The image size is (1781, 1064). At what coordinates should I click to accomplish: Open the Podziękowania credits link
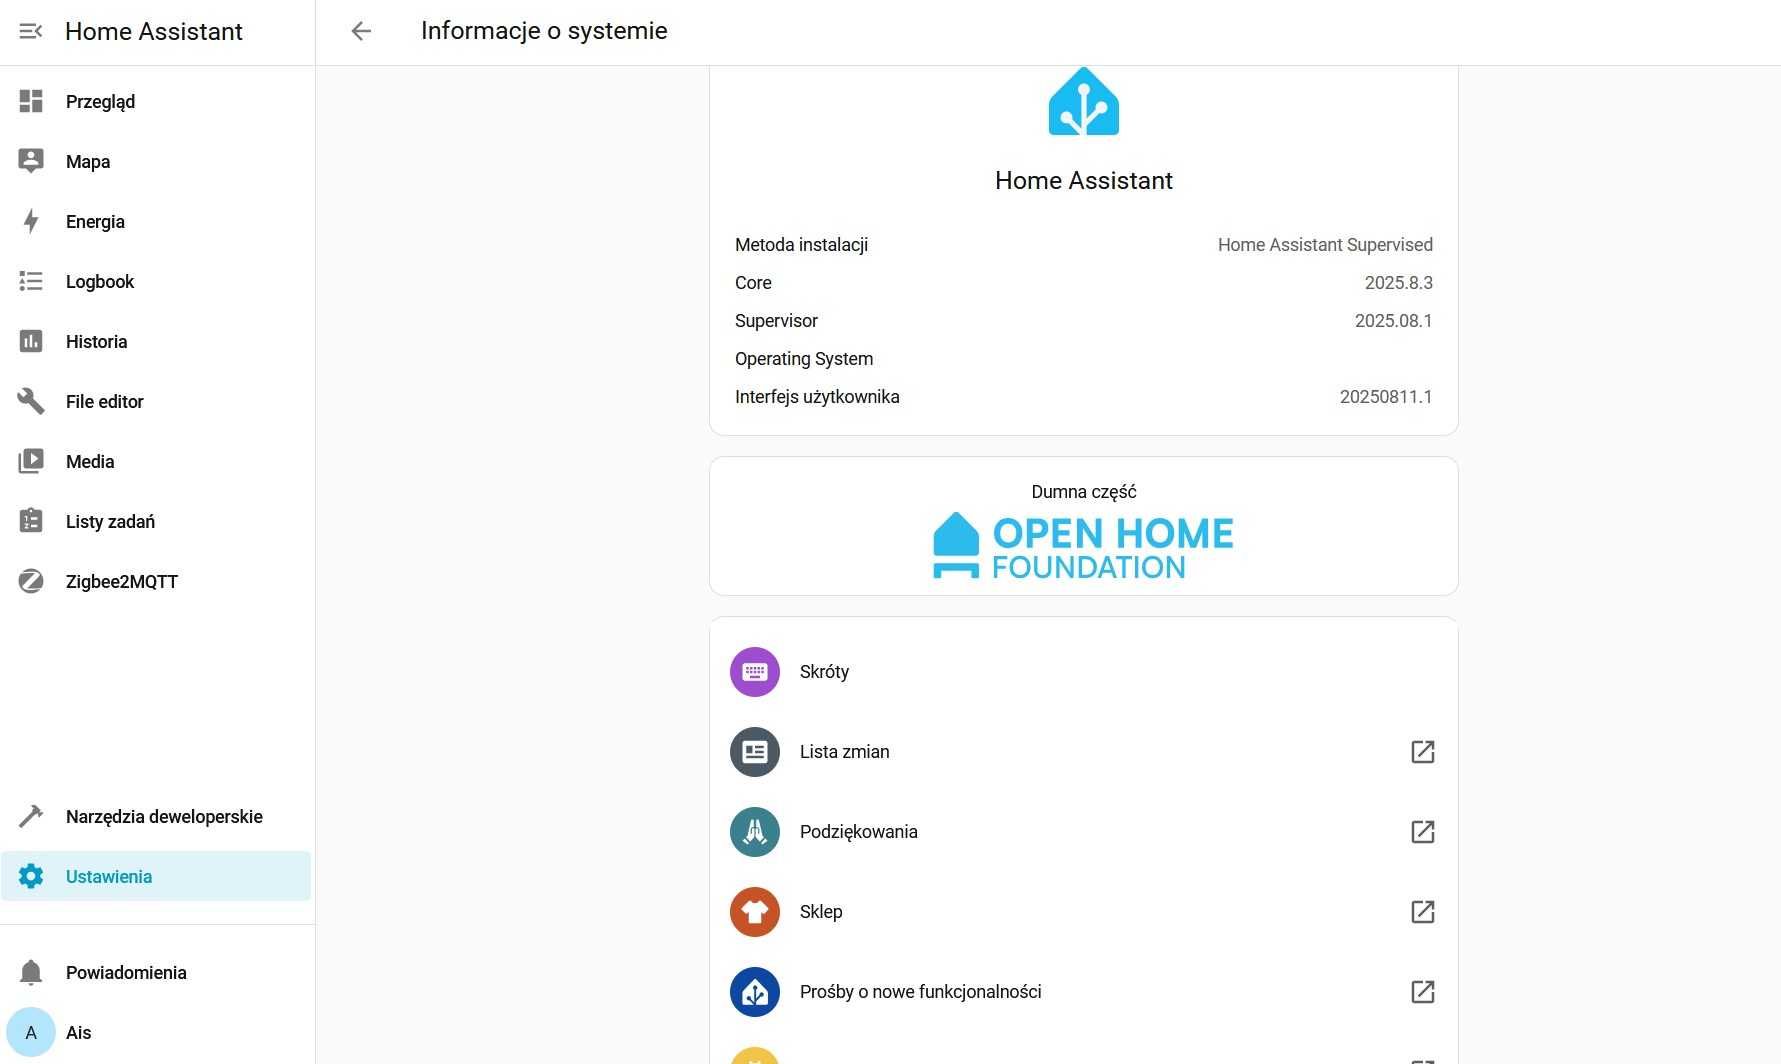tap(1084, 832)
